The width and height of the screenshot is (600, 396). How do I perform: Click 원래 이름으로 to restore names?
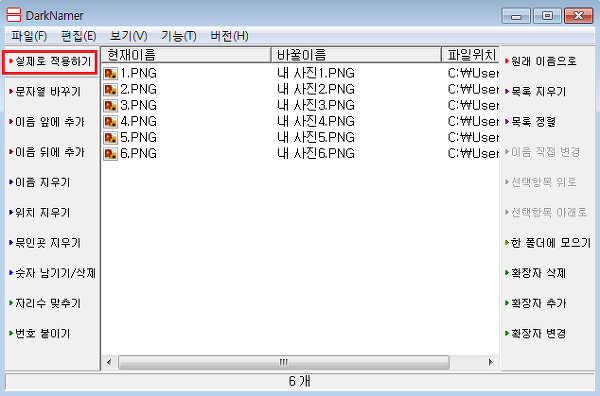[541, 61]
